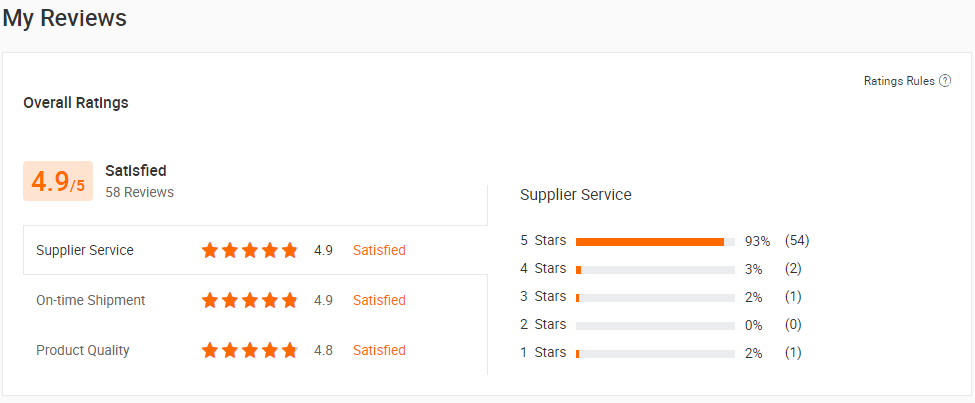Image resolution: width=975 pixels, height=403 pixels.
Task: Click the (2) four-star review count
Action: [x=793, y=268]
